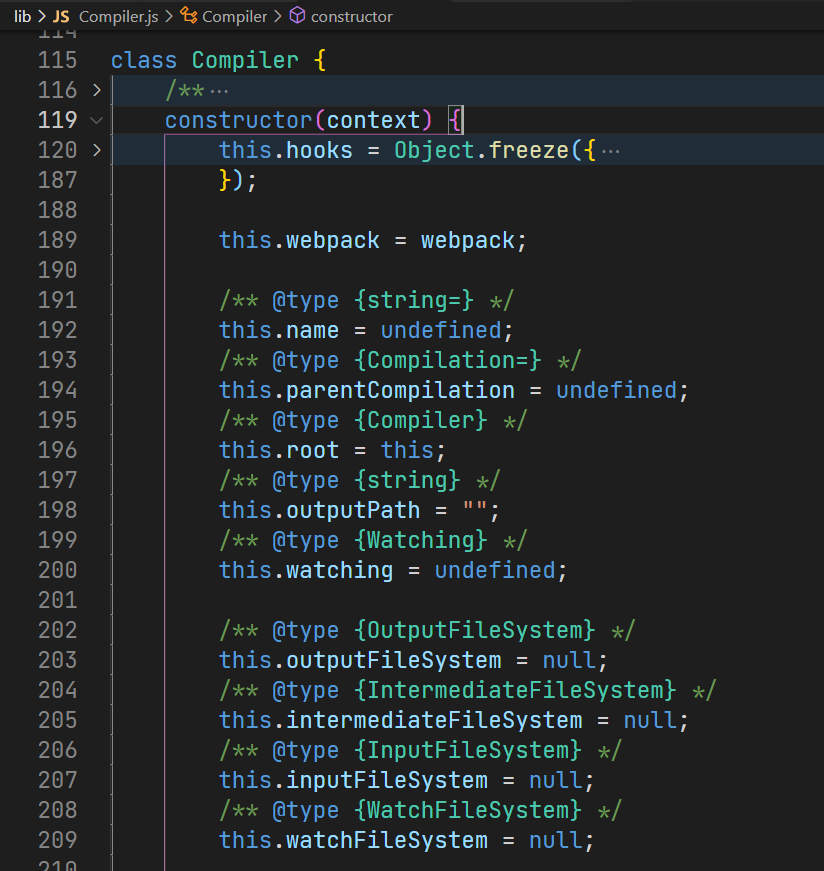Click the 'freeze' method name
Viewport: 824px width, 871px height.
[x=529, y=151]
